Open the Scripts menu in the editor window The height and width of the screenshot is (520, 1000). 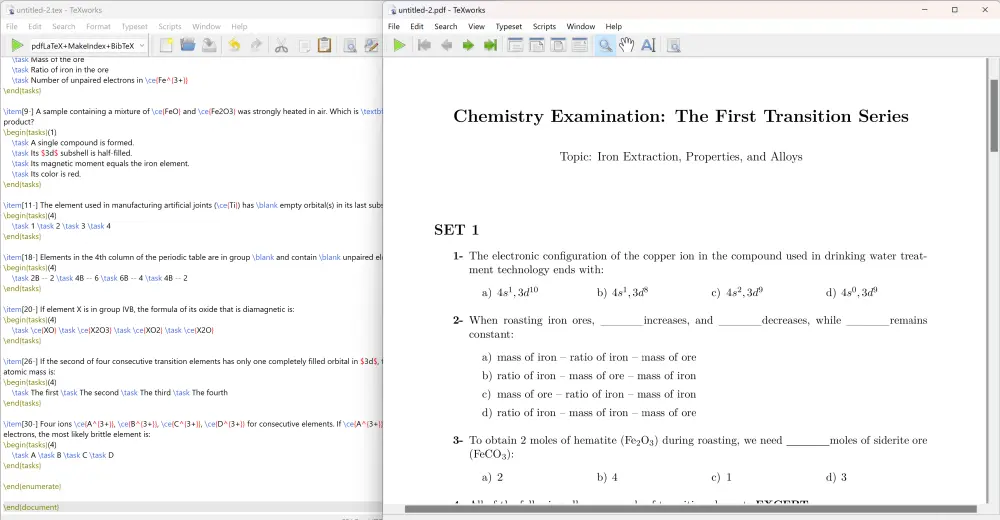click(x=170, y=26)
